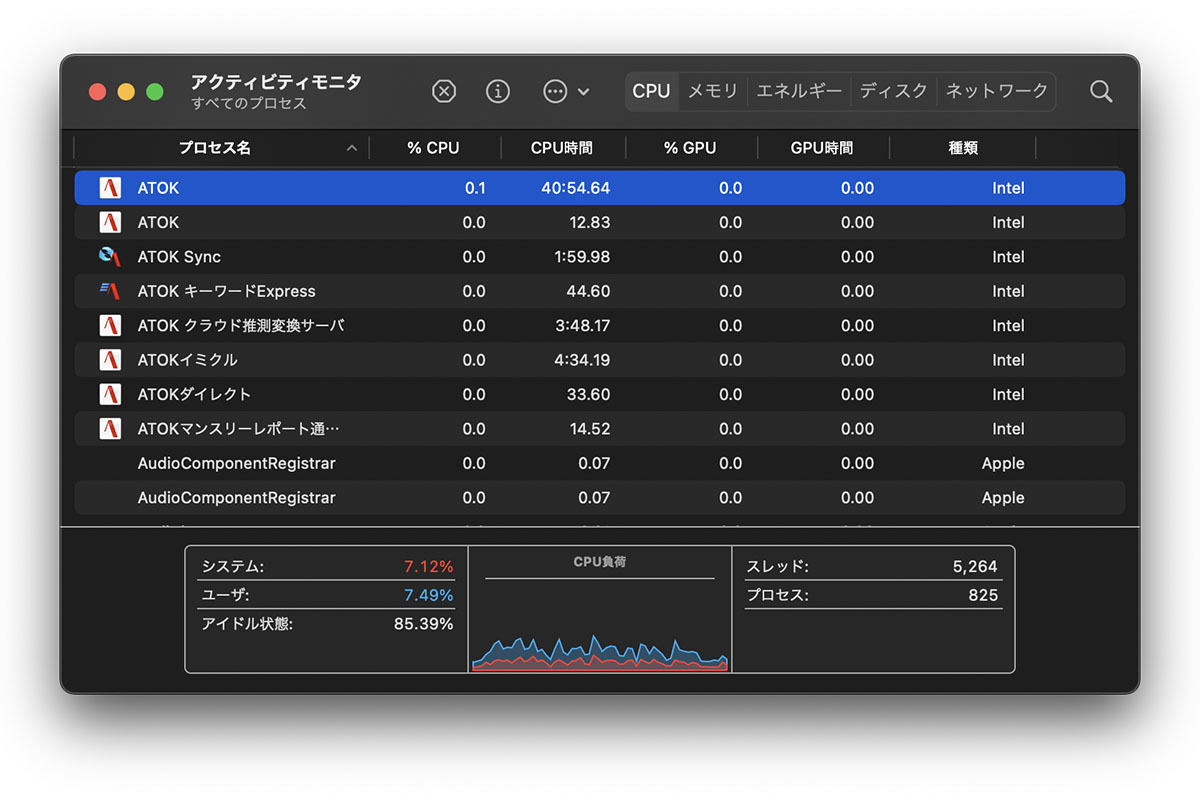Switch to the メモリ tab
The width and height of the screenshot is (1200, 800).
[713, 91]
